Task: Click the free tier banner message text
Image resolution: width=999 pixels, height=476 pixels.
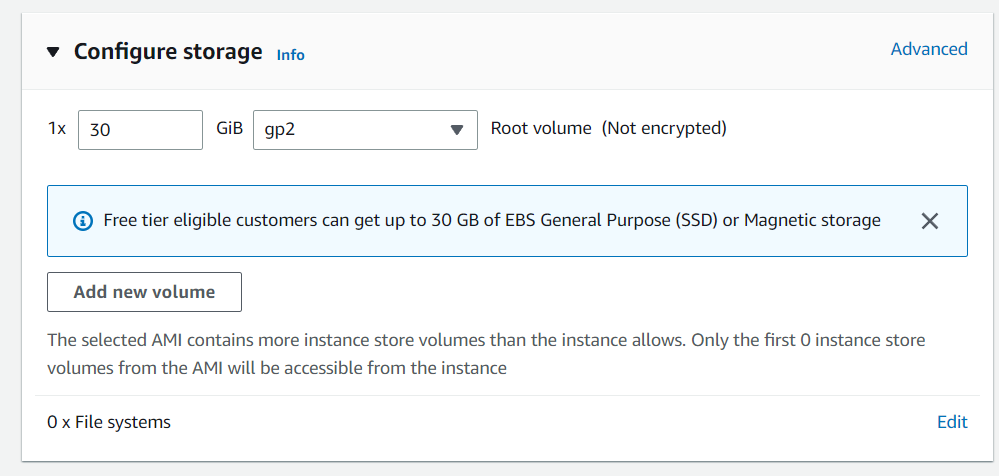Action: [492, 220]
